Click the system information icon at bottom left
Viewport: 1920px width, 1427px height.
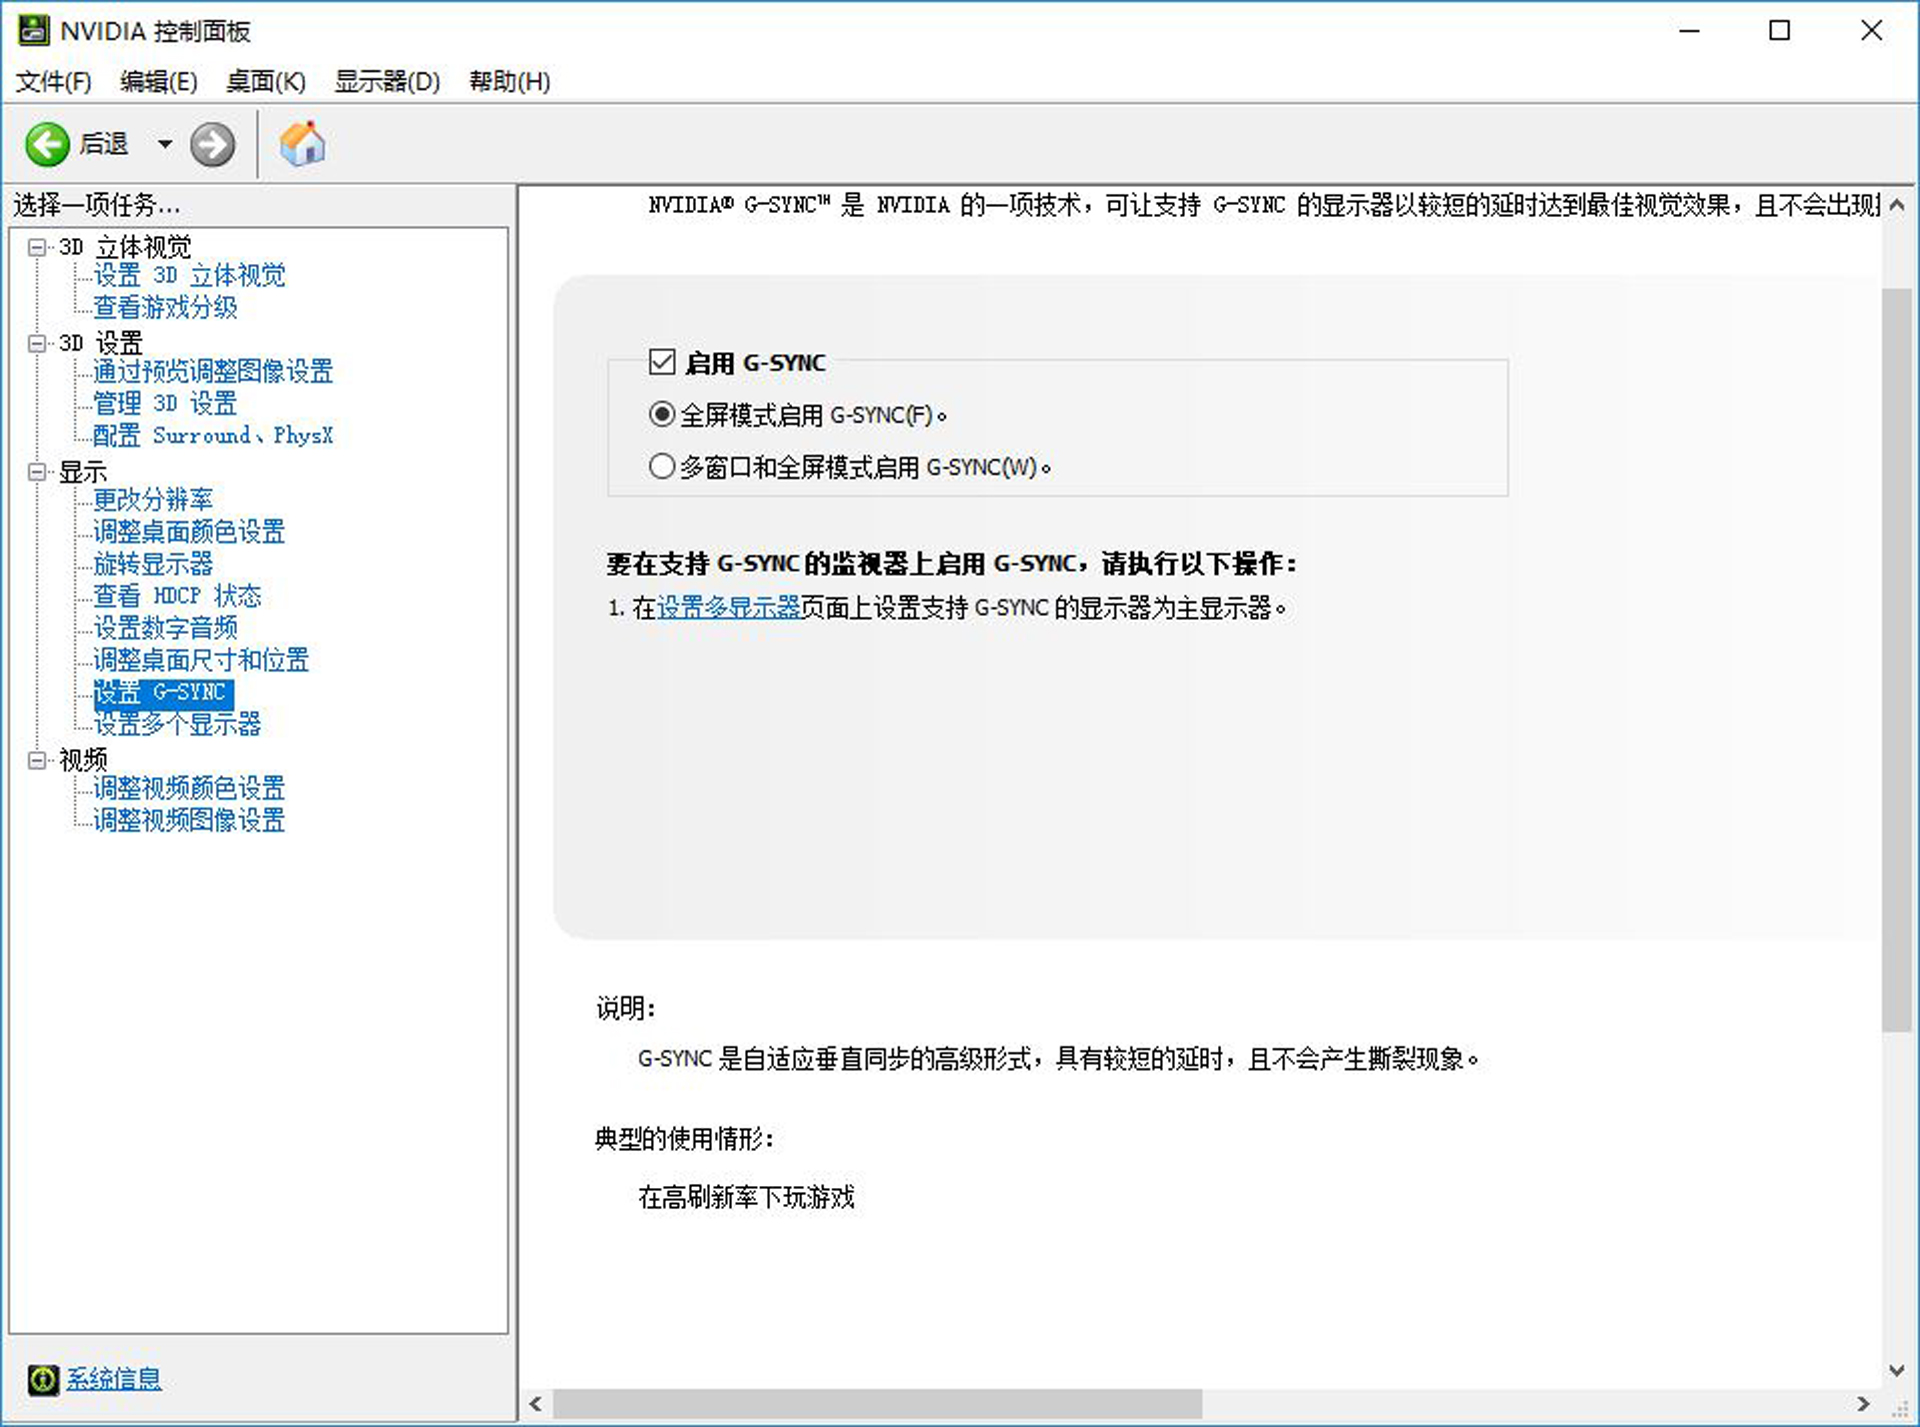coord(42,1379)
